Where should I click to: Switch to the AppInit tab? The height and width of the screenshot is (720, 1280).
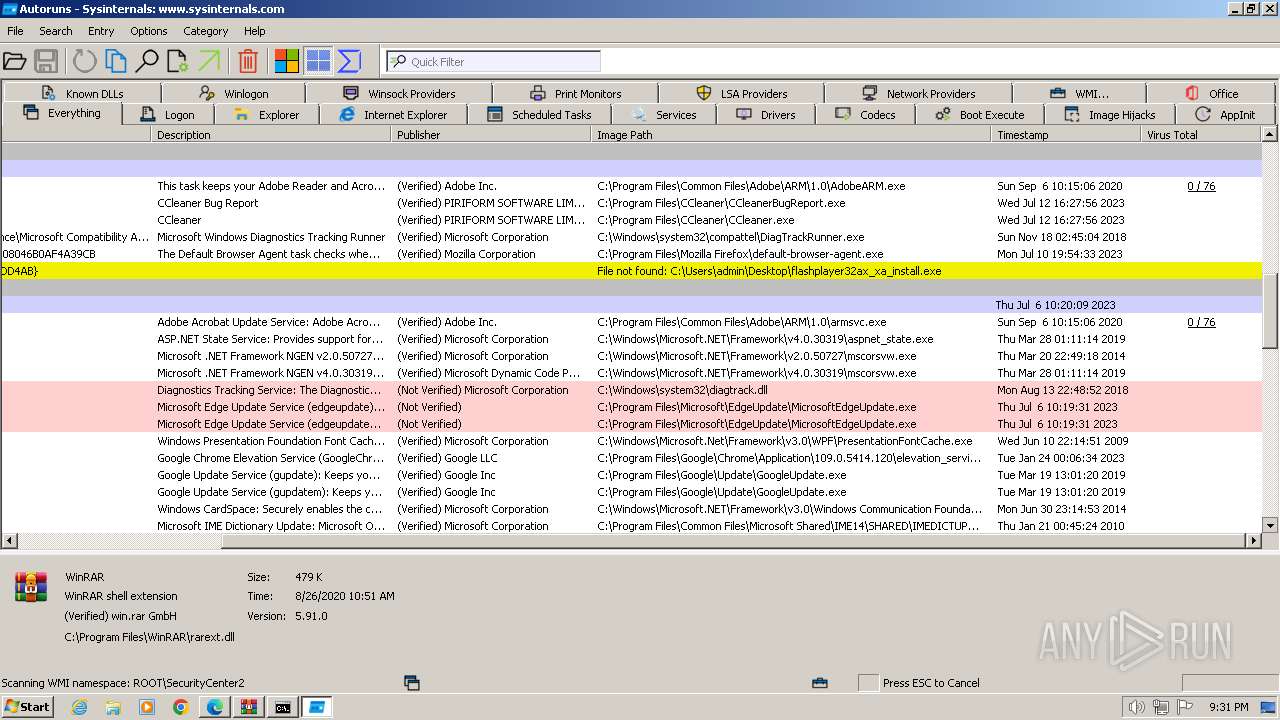(1226, 115)
